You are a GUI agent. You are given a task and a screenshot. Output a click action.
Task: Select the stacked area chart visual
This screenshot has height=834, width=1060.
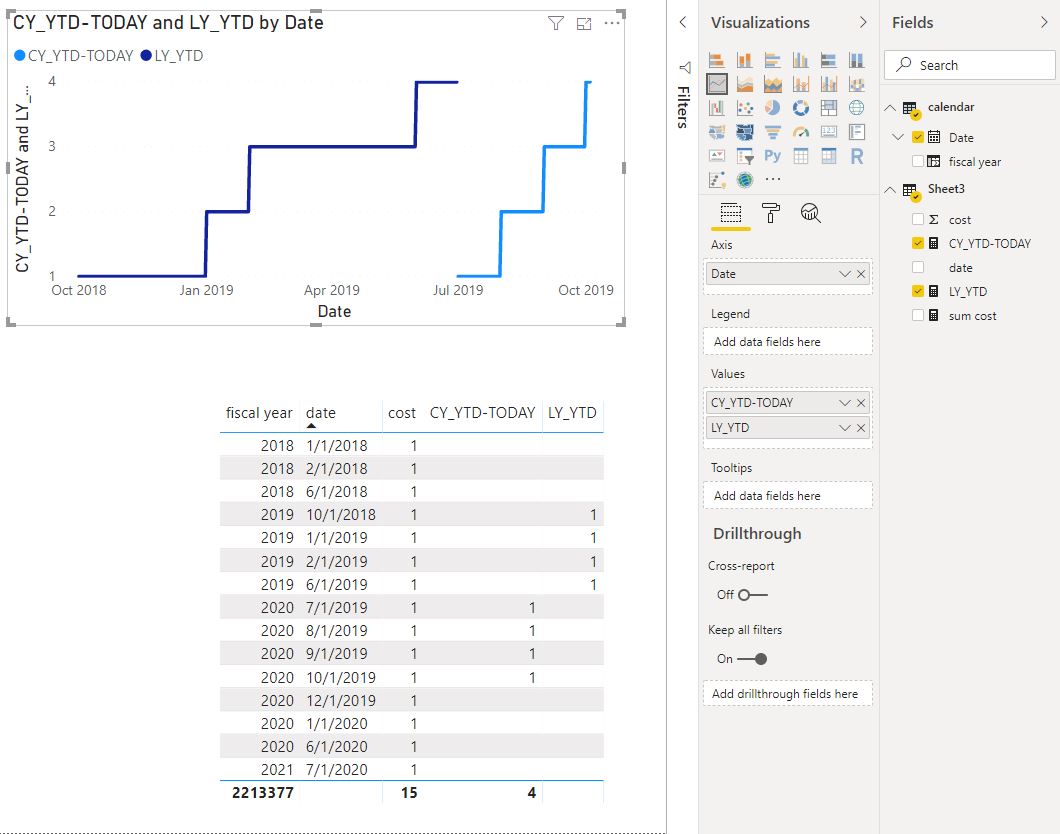pyautogui.click(x=773, y=84)
